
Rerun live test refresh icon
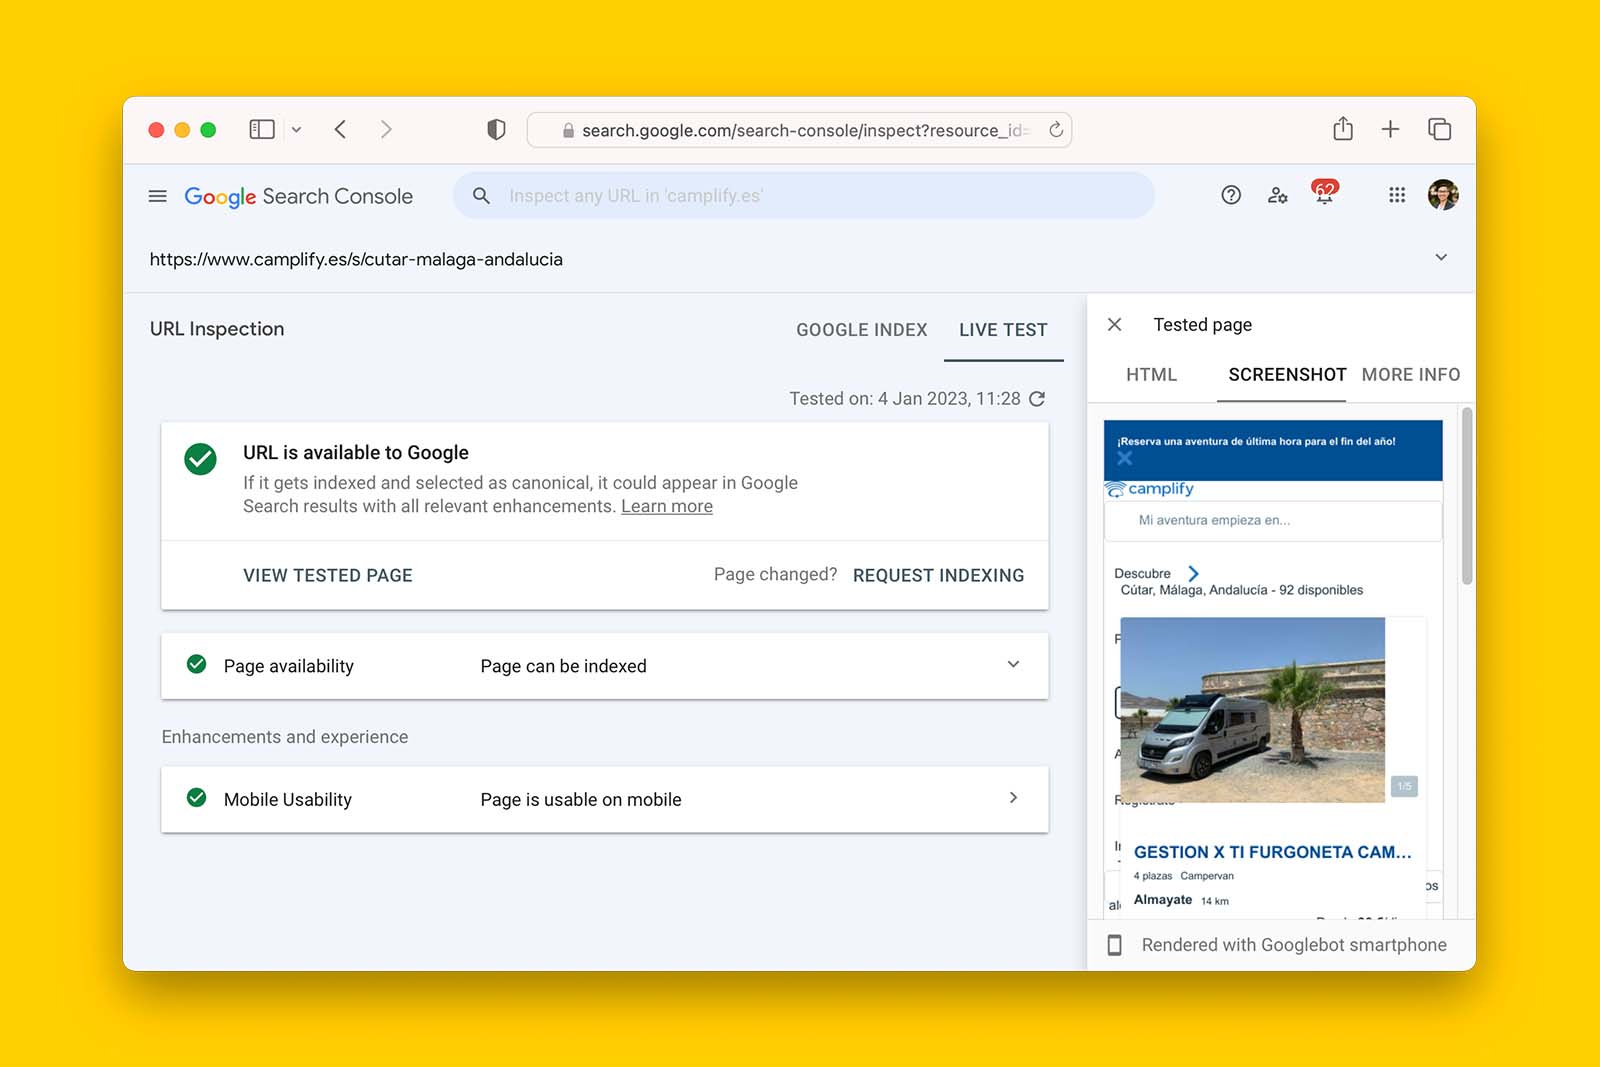click(x=1037, y=398)
